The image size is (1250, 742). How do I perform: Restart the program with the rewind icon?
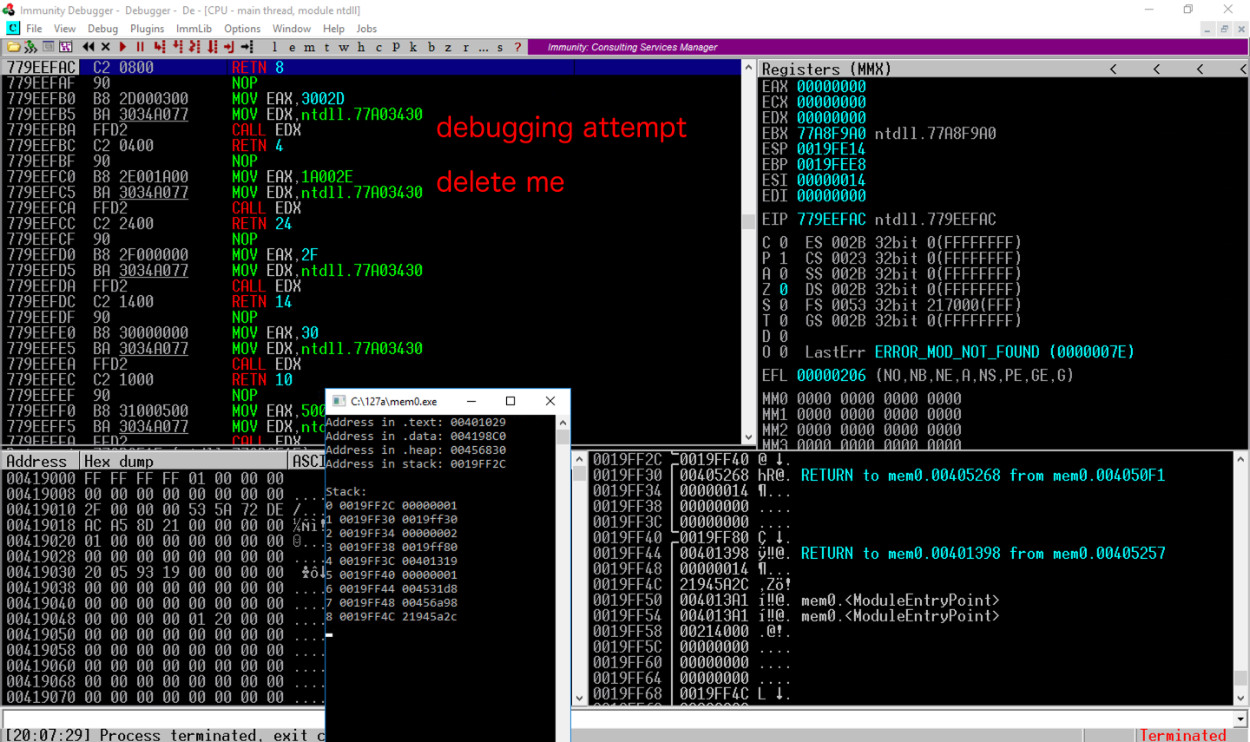[x=89, y=47]
